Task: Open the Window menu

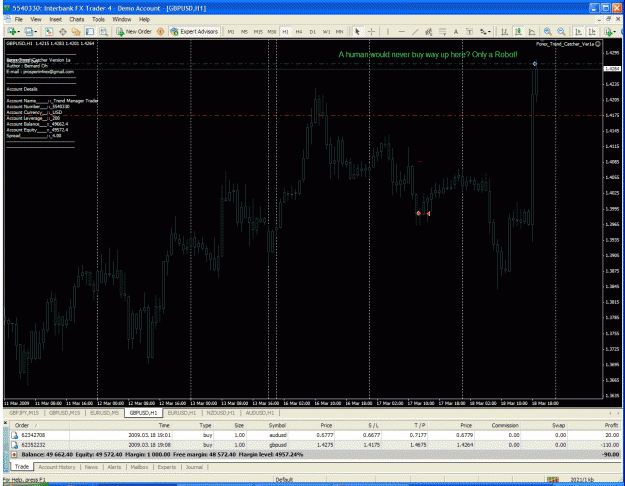Action: click(x=122, y=19)
